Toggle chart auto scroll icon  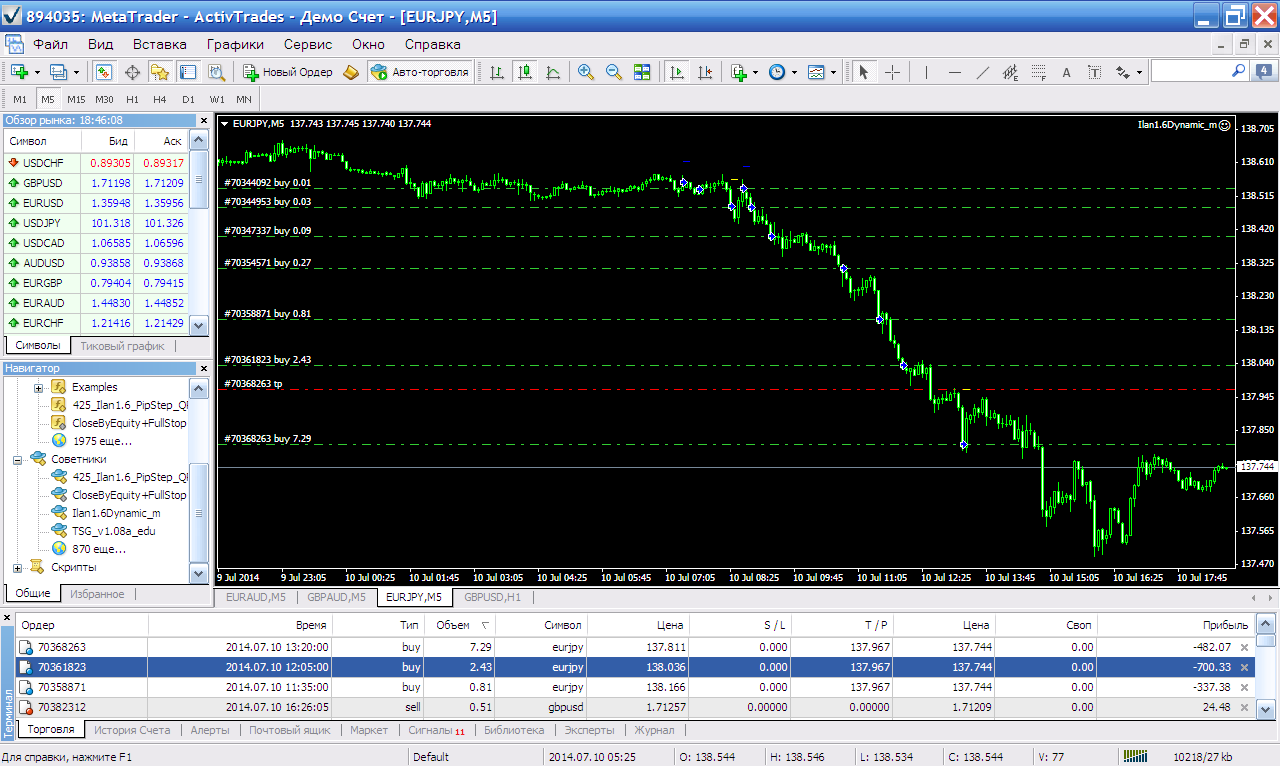(x=677, y=72)
